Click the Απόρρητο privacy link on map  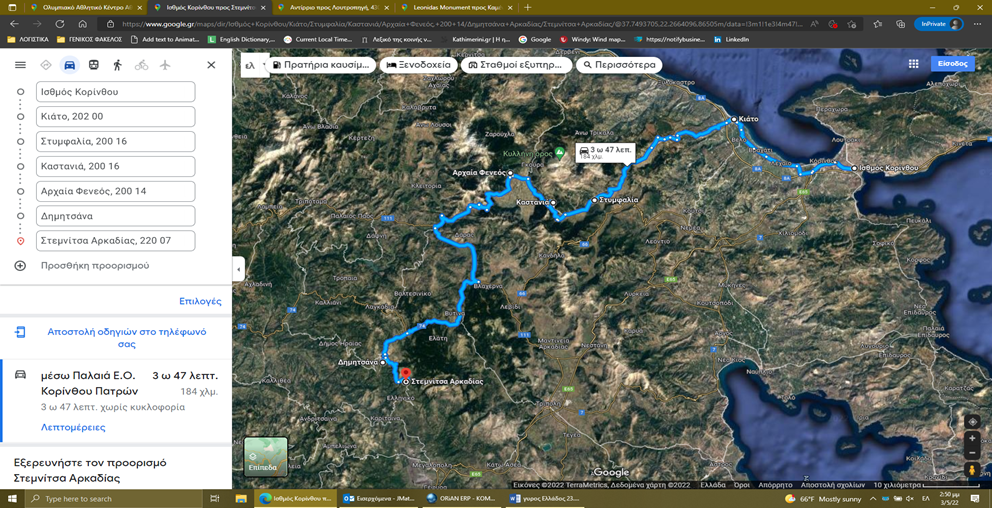[x=775, y=485]
